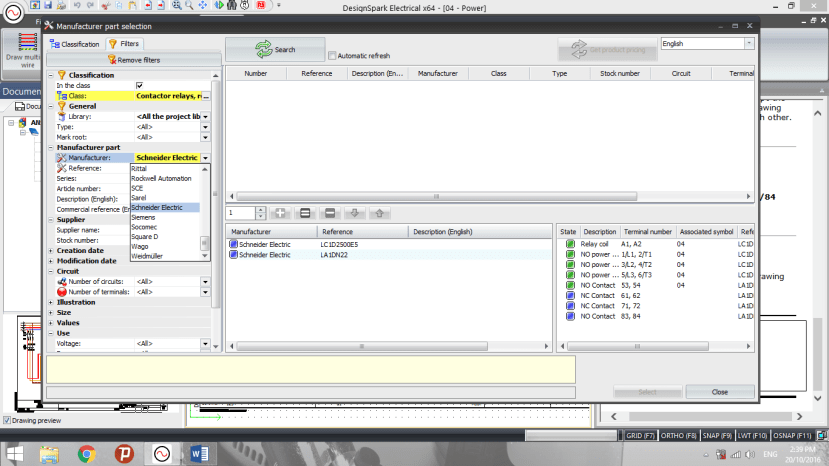The width and height of the screenshot is (829, 466).
Task: Click the remove part minus button
Action: (x=330, y=213)
